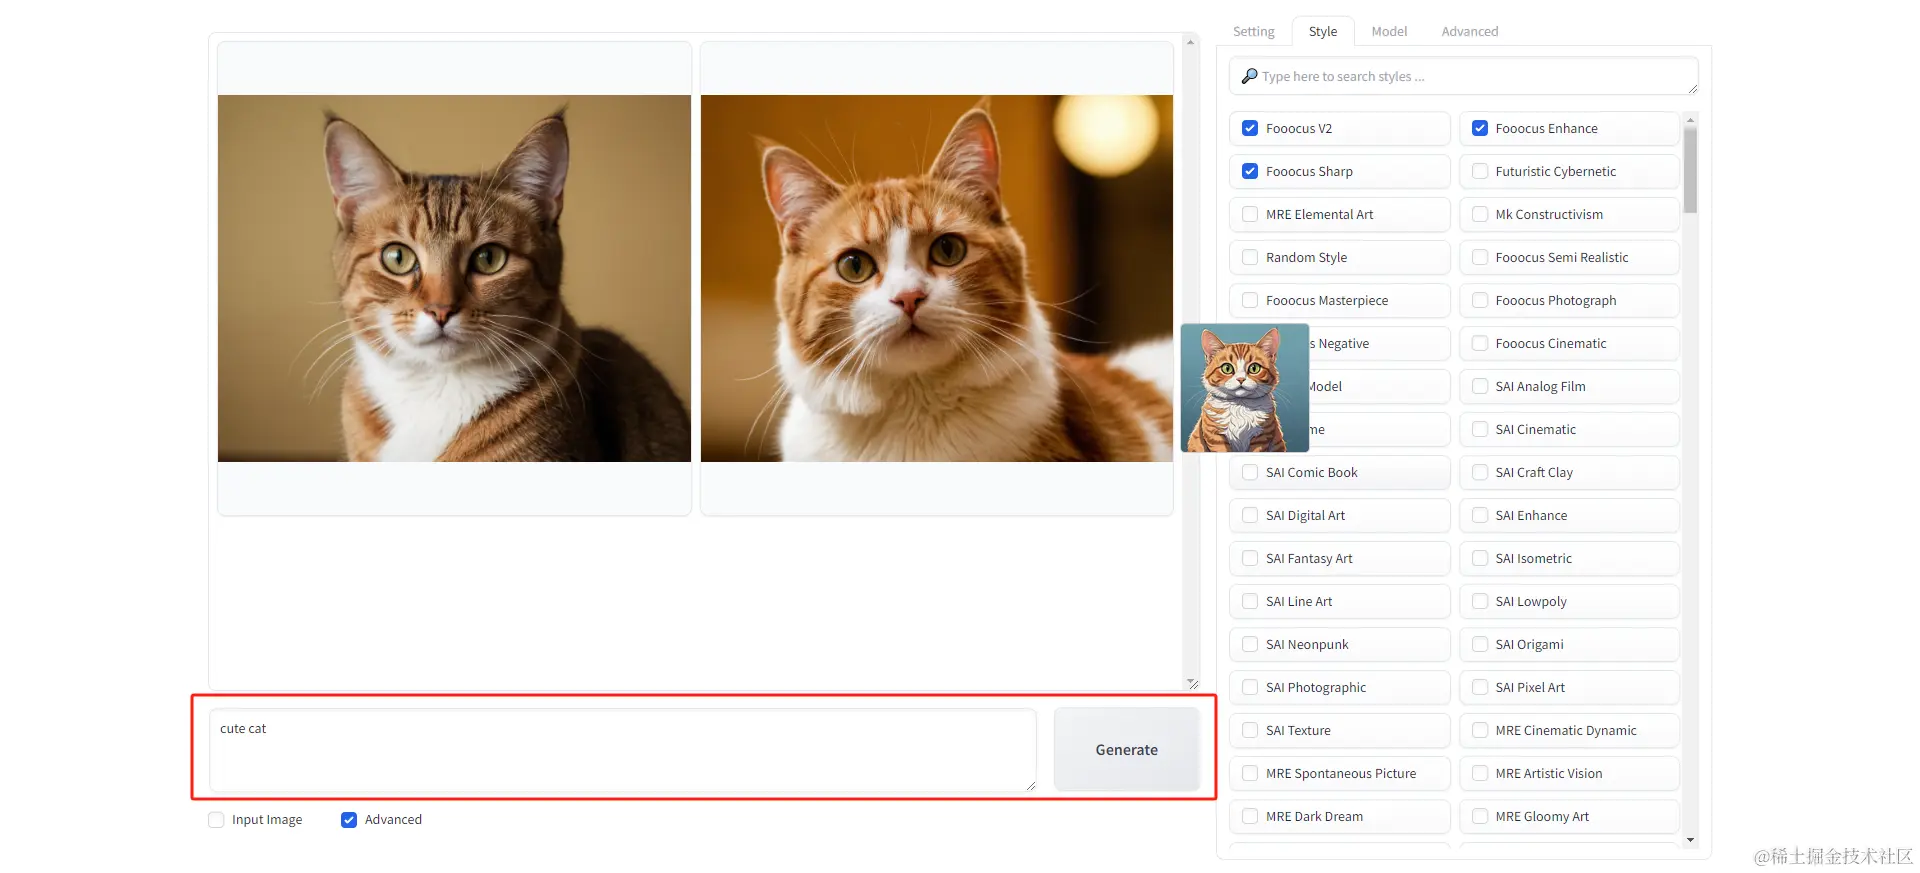
Task: Open the tabby cat image on the left
Action: [454, 278]
